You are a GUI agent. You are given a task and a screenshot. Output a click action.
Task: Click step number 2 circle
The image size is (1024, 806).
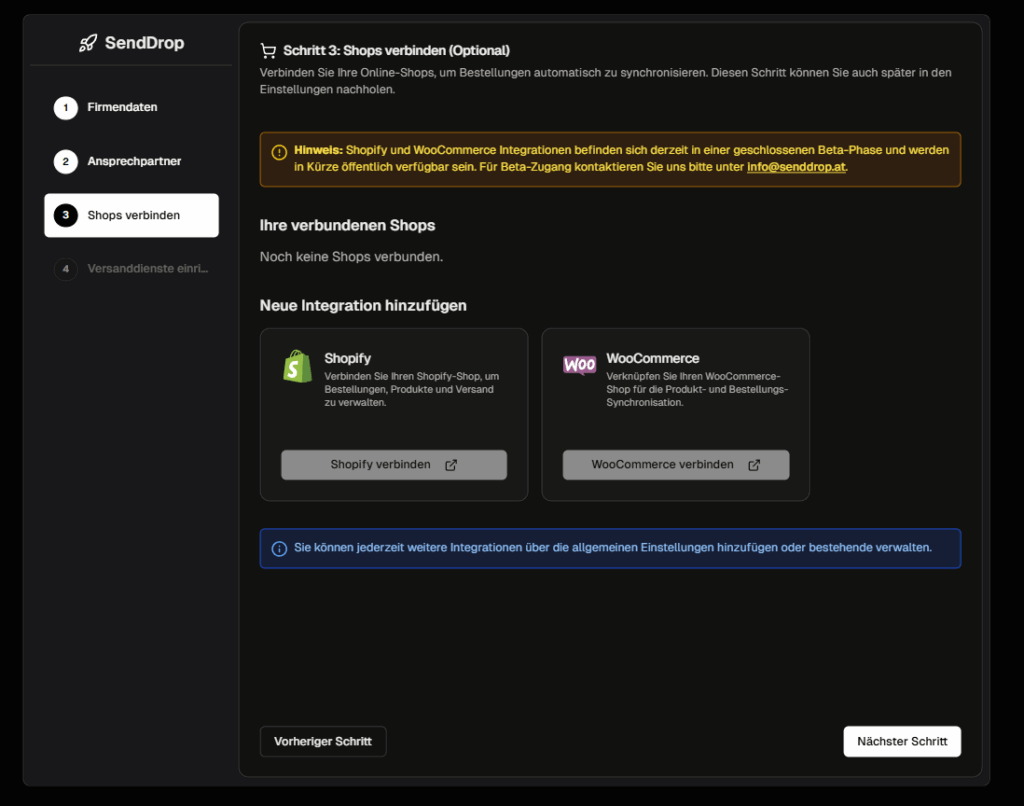[65, 161]
